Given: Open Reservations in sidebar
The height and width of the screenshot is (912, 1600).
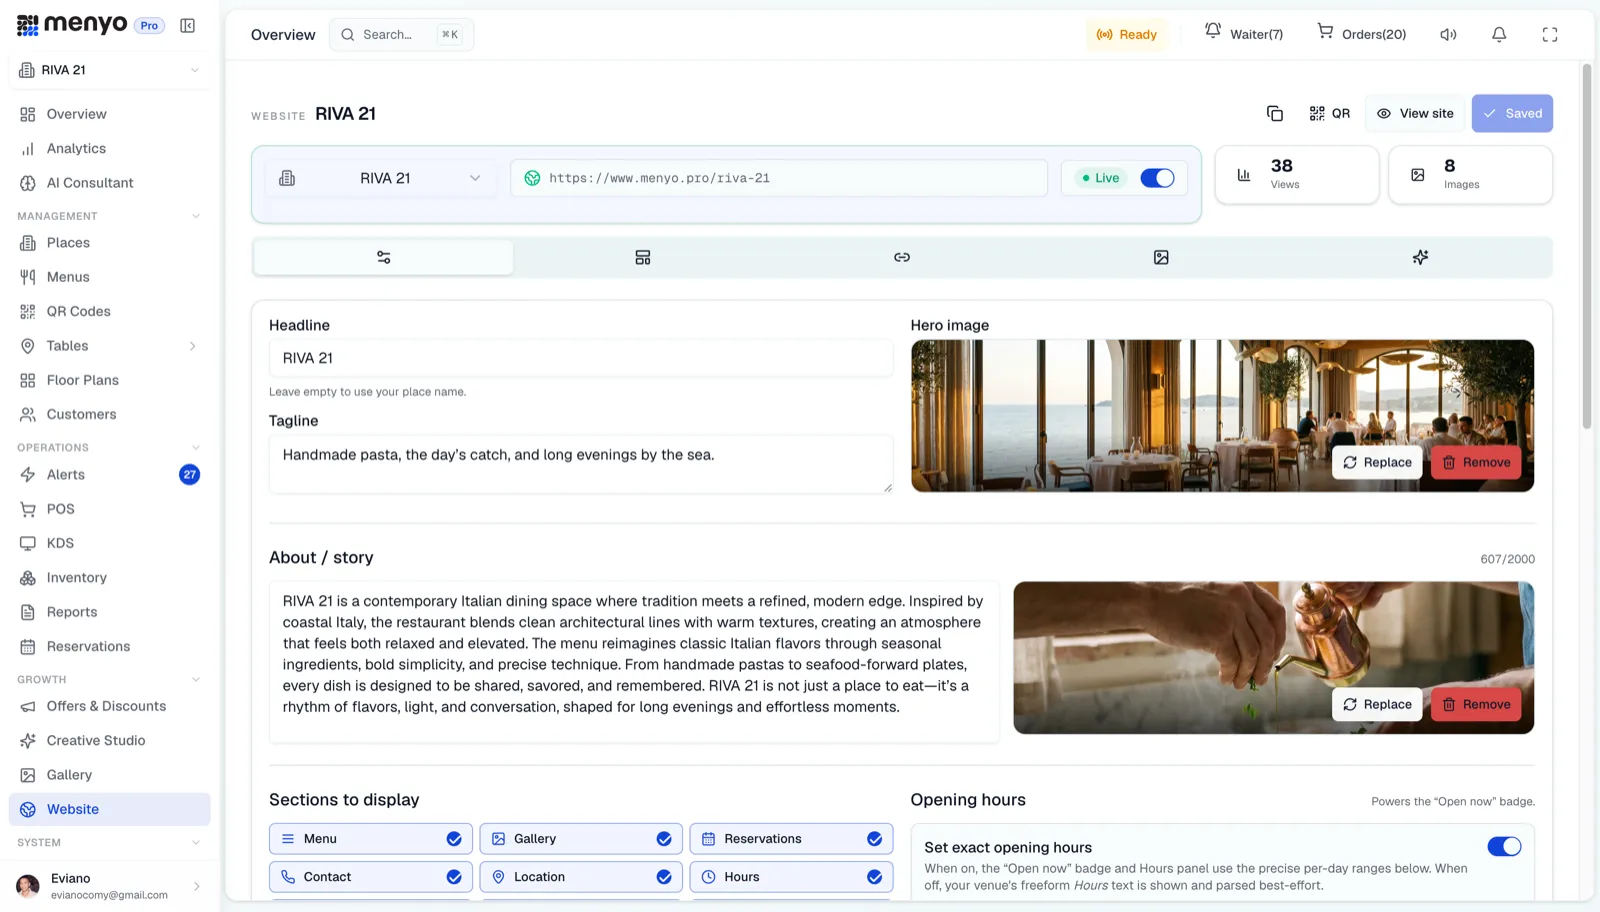Looking at the screenshot, I should tap(110, 647).
